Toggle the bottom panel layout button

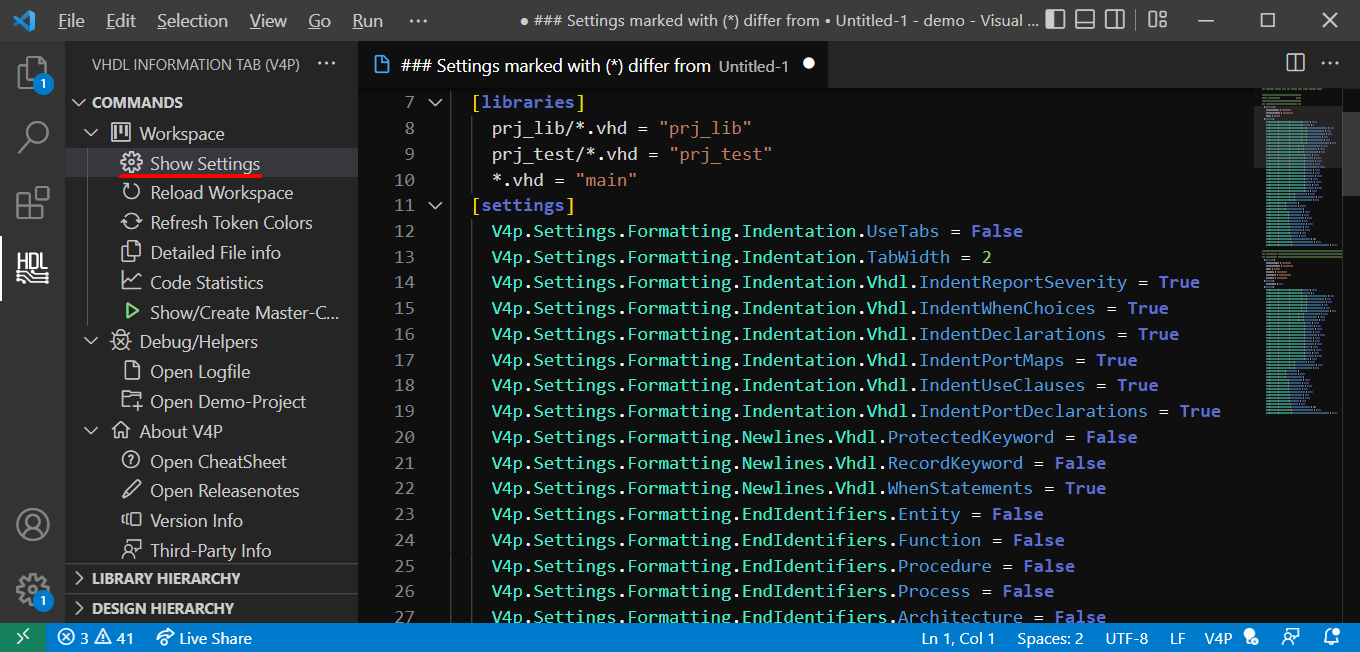[1085, 20]
